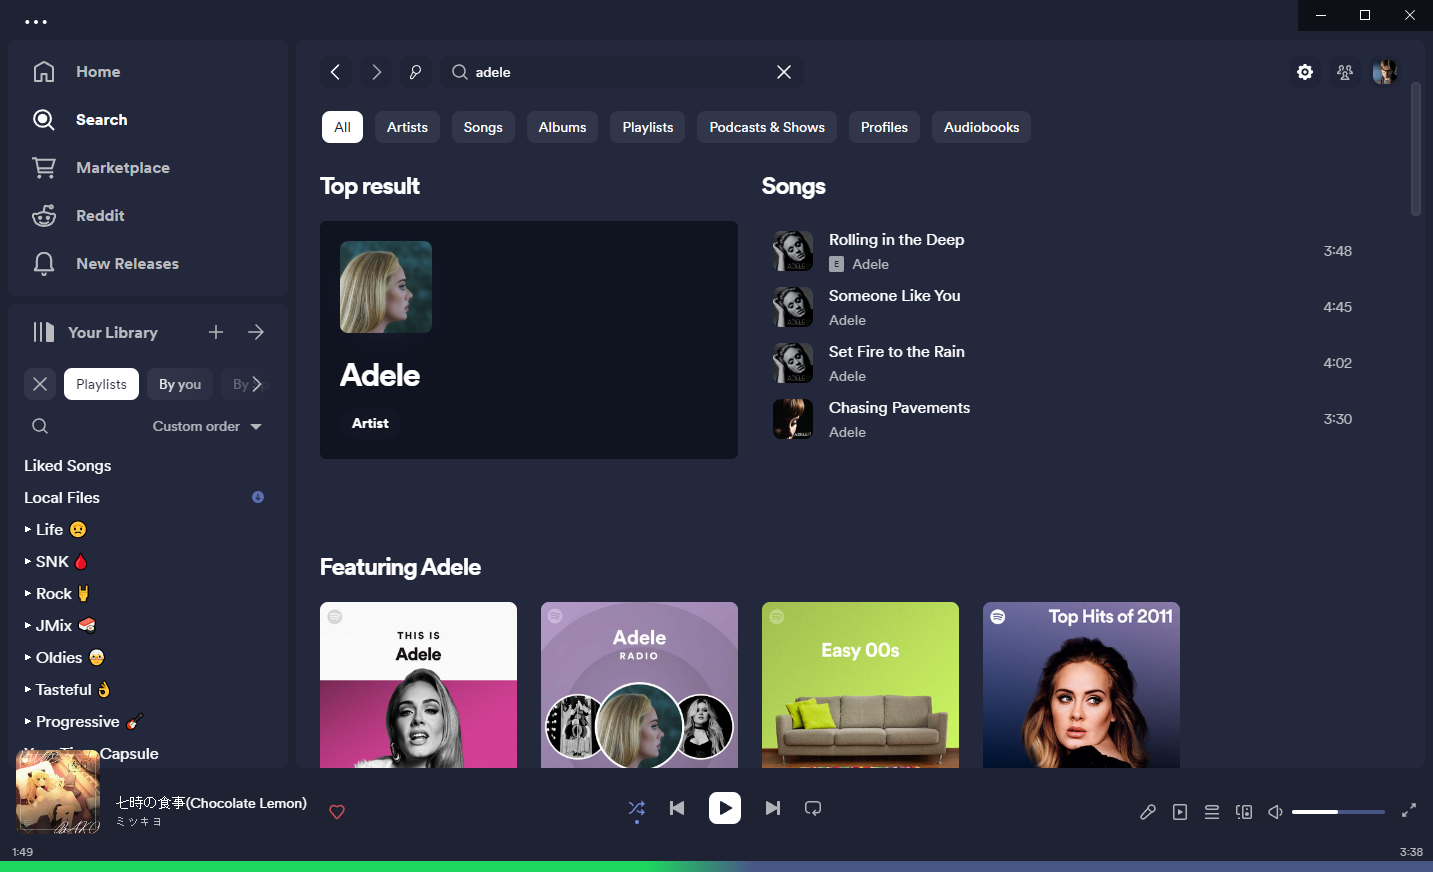Toggle repeat mode

(x=813, y=808)
